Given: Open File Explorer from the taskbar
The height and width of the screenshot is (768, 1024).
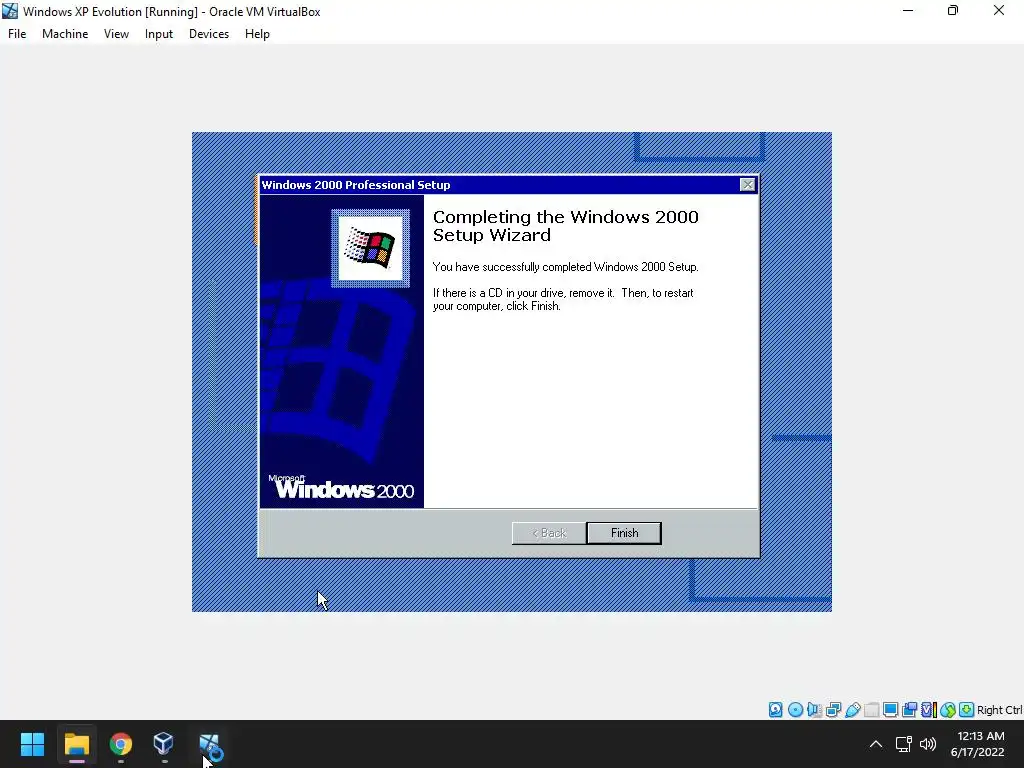Looking at the screenshot, I should [x=76, y=744].
